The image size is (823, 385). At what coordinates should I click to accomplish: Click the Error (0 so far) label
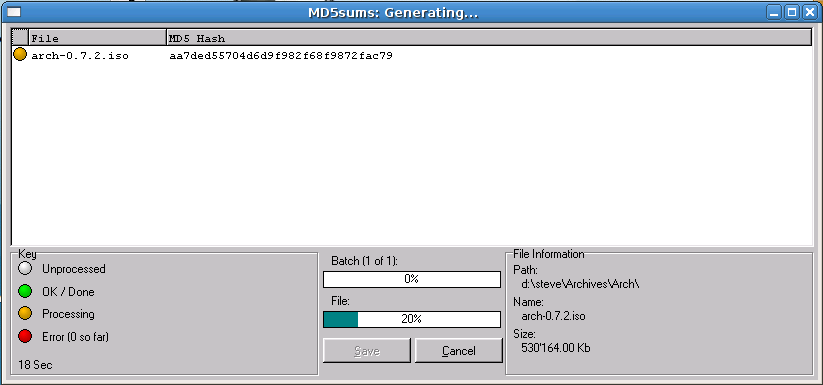(x=75, y=337)
